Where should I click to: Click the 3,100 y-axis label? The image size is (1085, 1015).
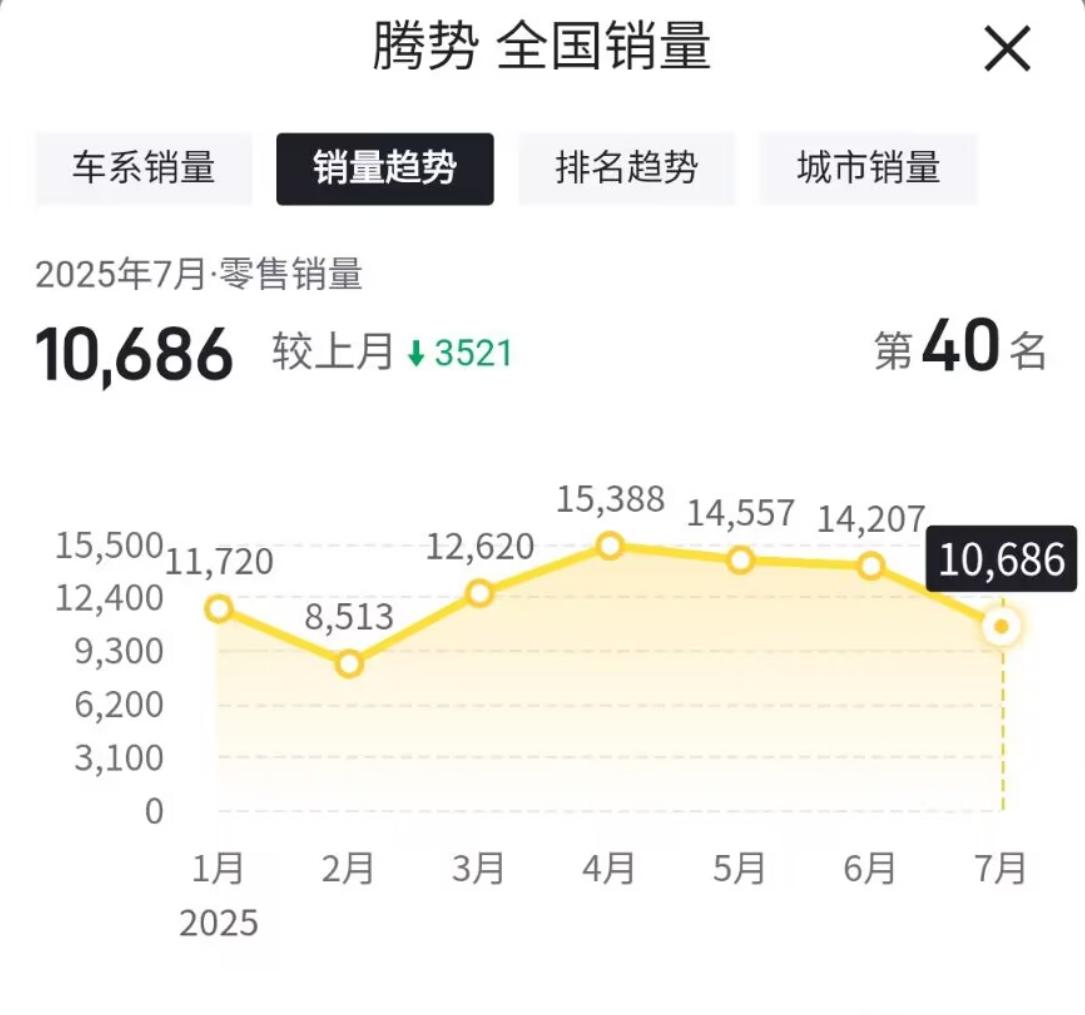click(119, 758)
